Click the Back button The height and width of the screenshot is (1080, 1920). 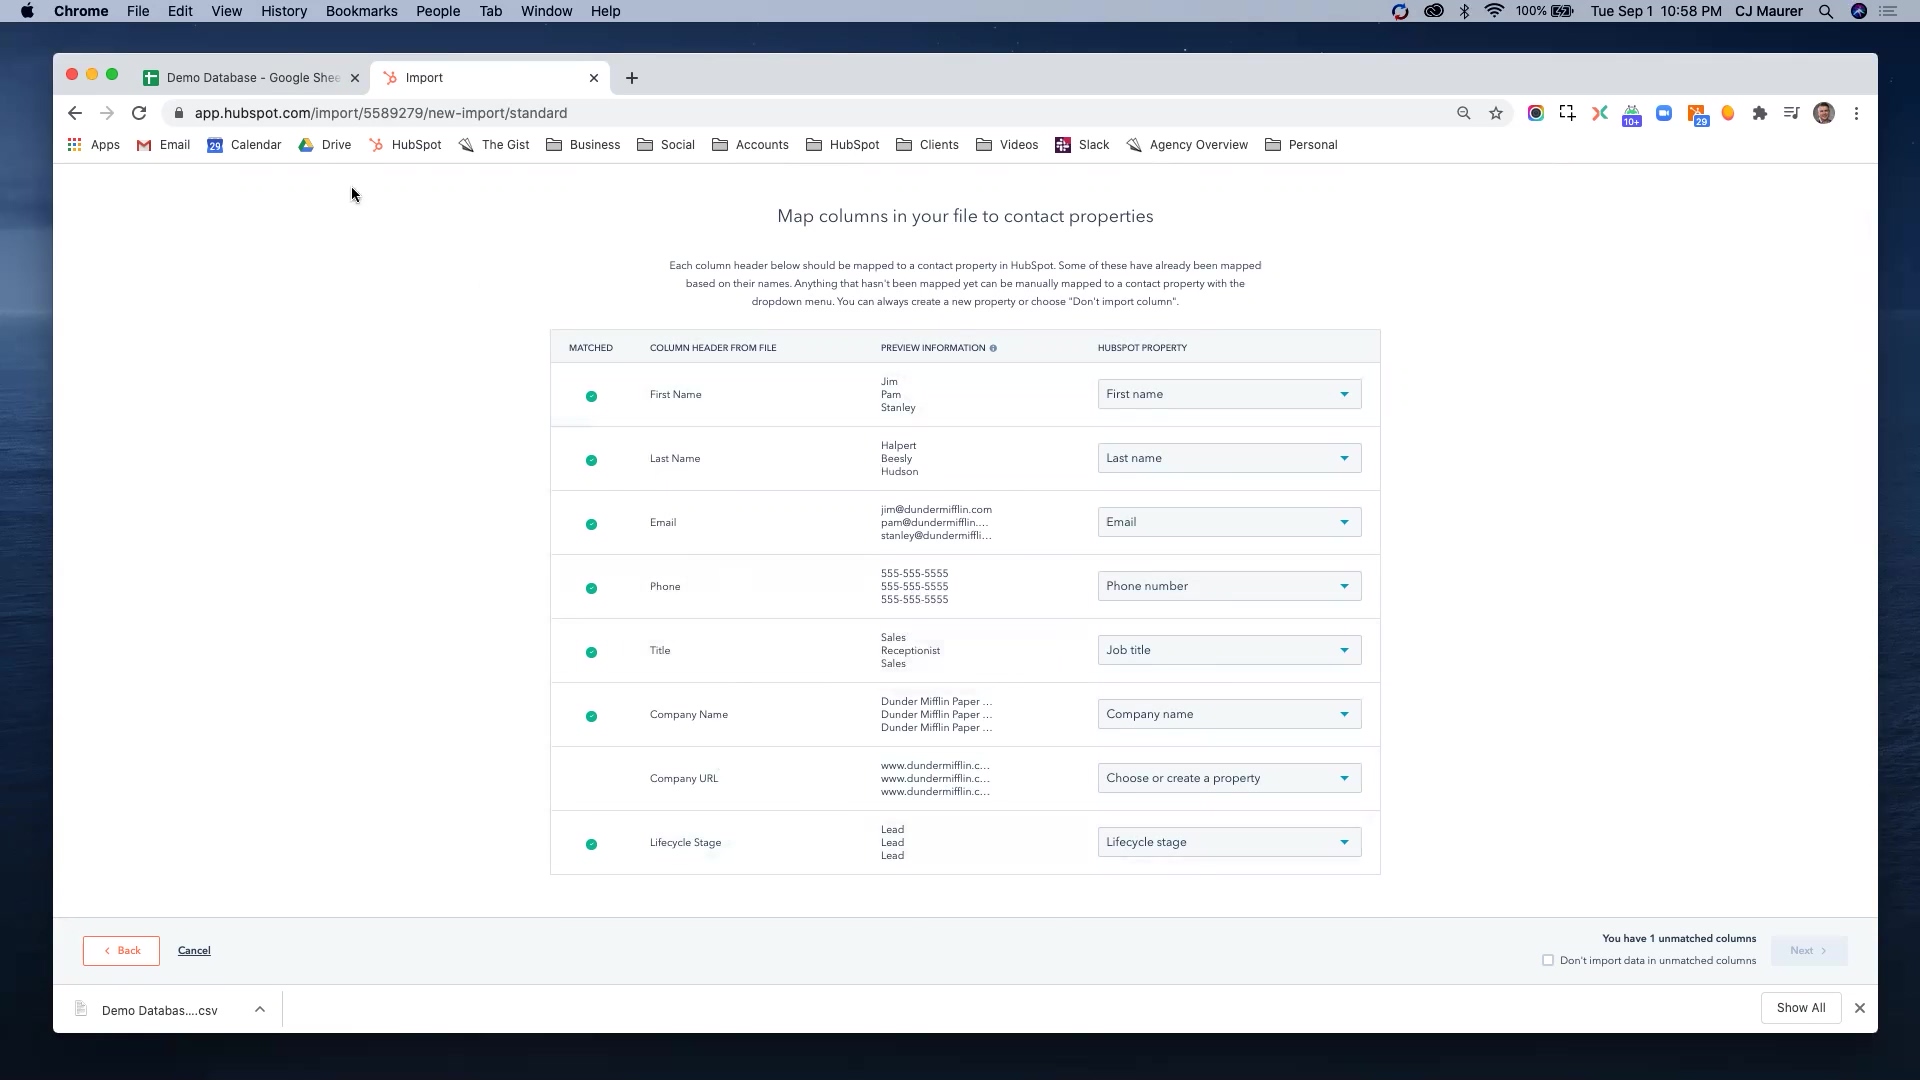(x=121, y=951)
